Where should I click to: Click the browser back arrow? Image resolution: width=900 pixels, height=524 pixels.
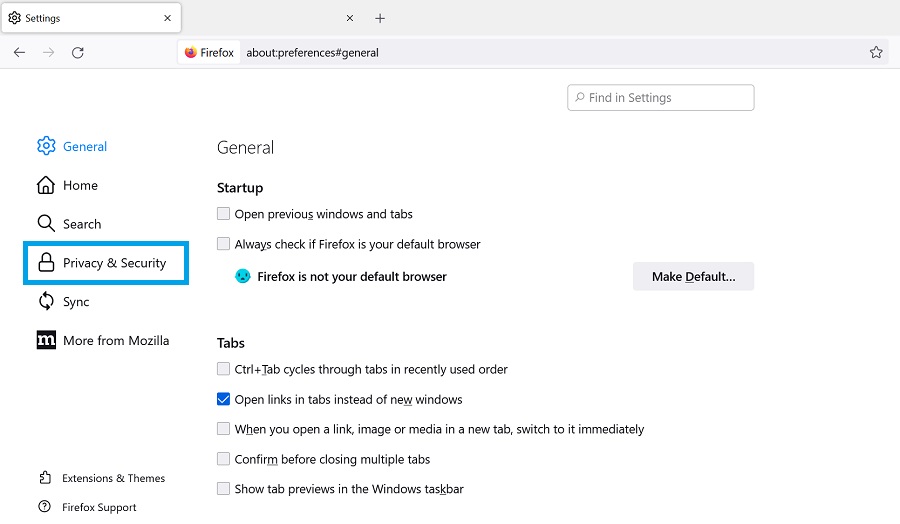(19, 53)
